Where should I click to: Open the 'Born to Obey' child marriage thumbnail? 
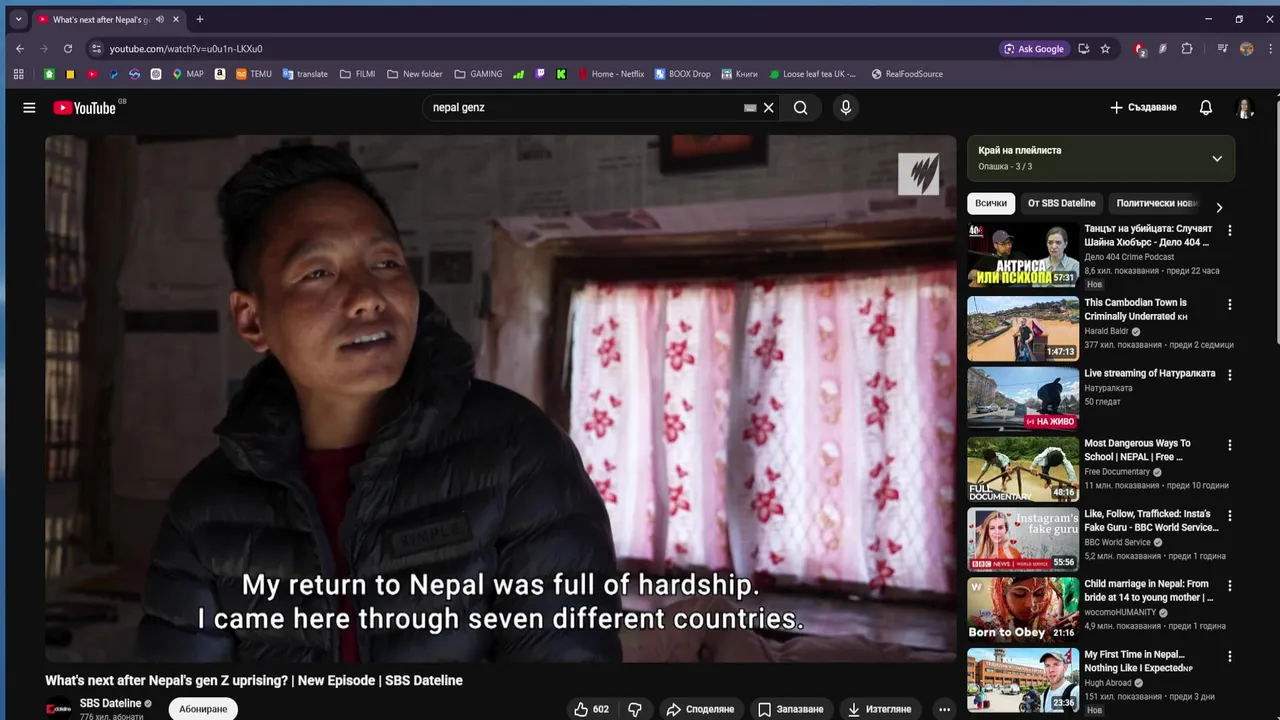pos(1022,609)
